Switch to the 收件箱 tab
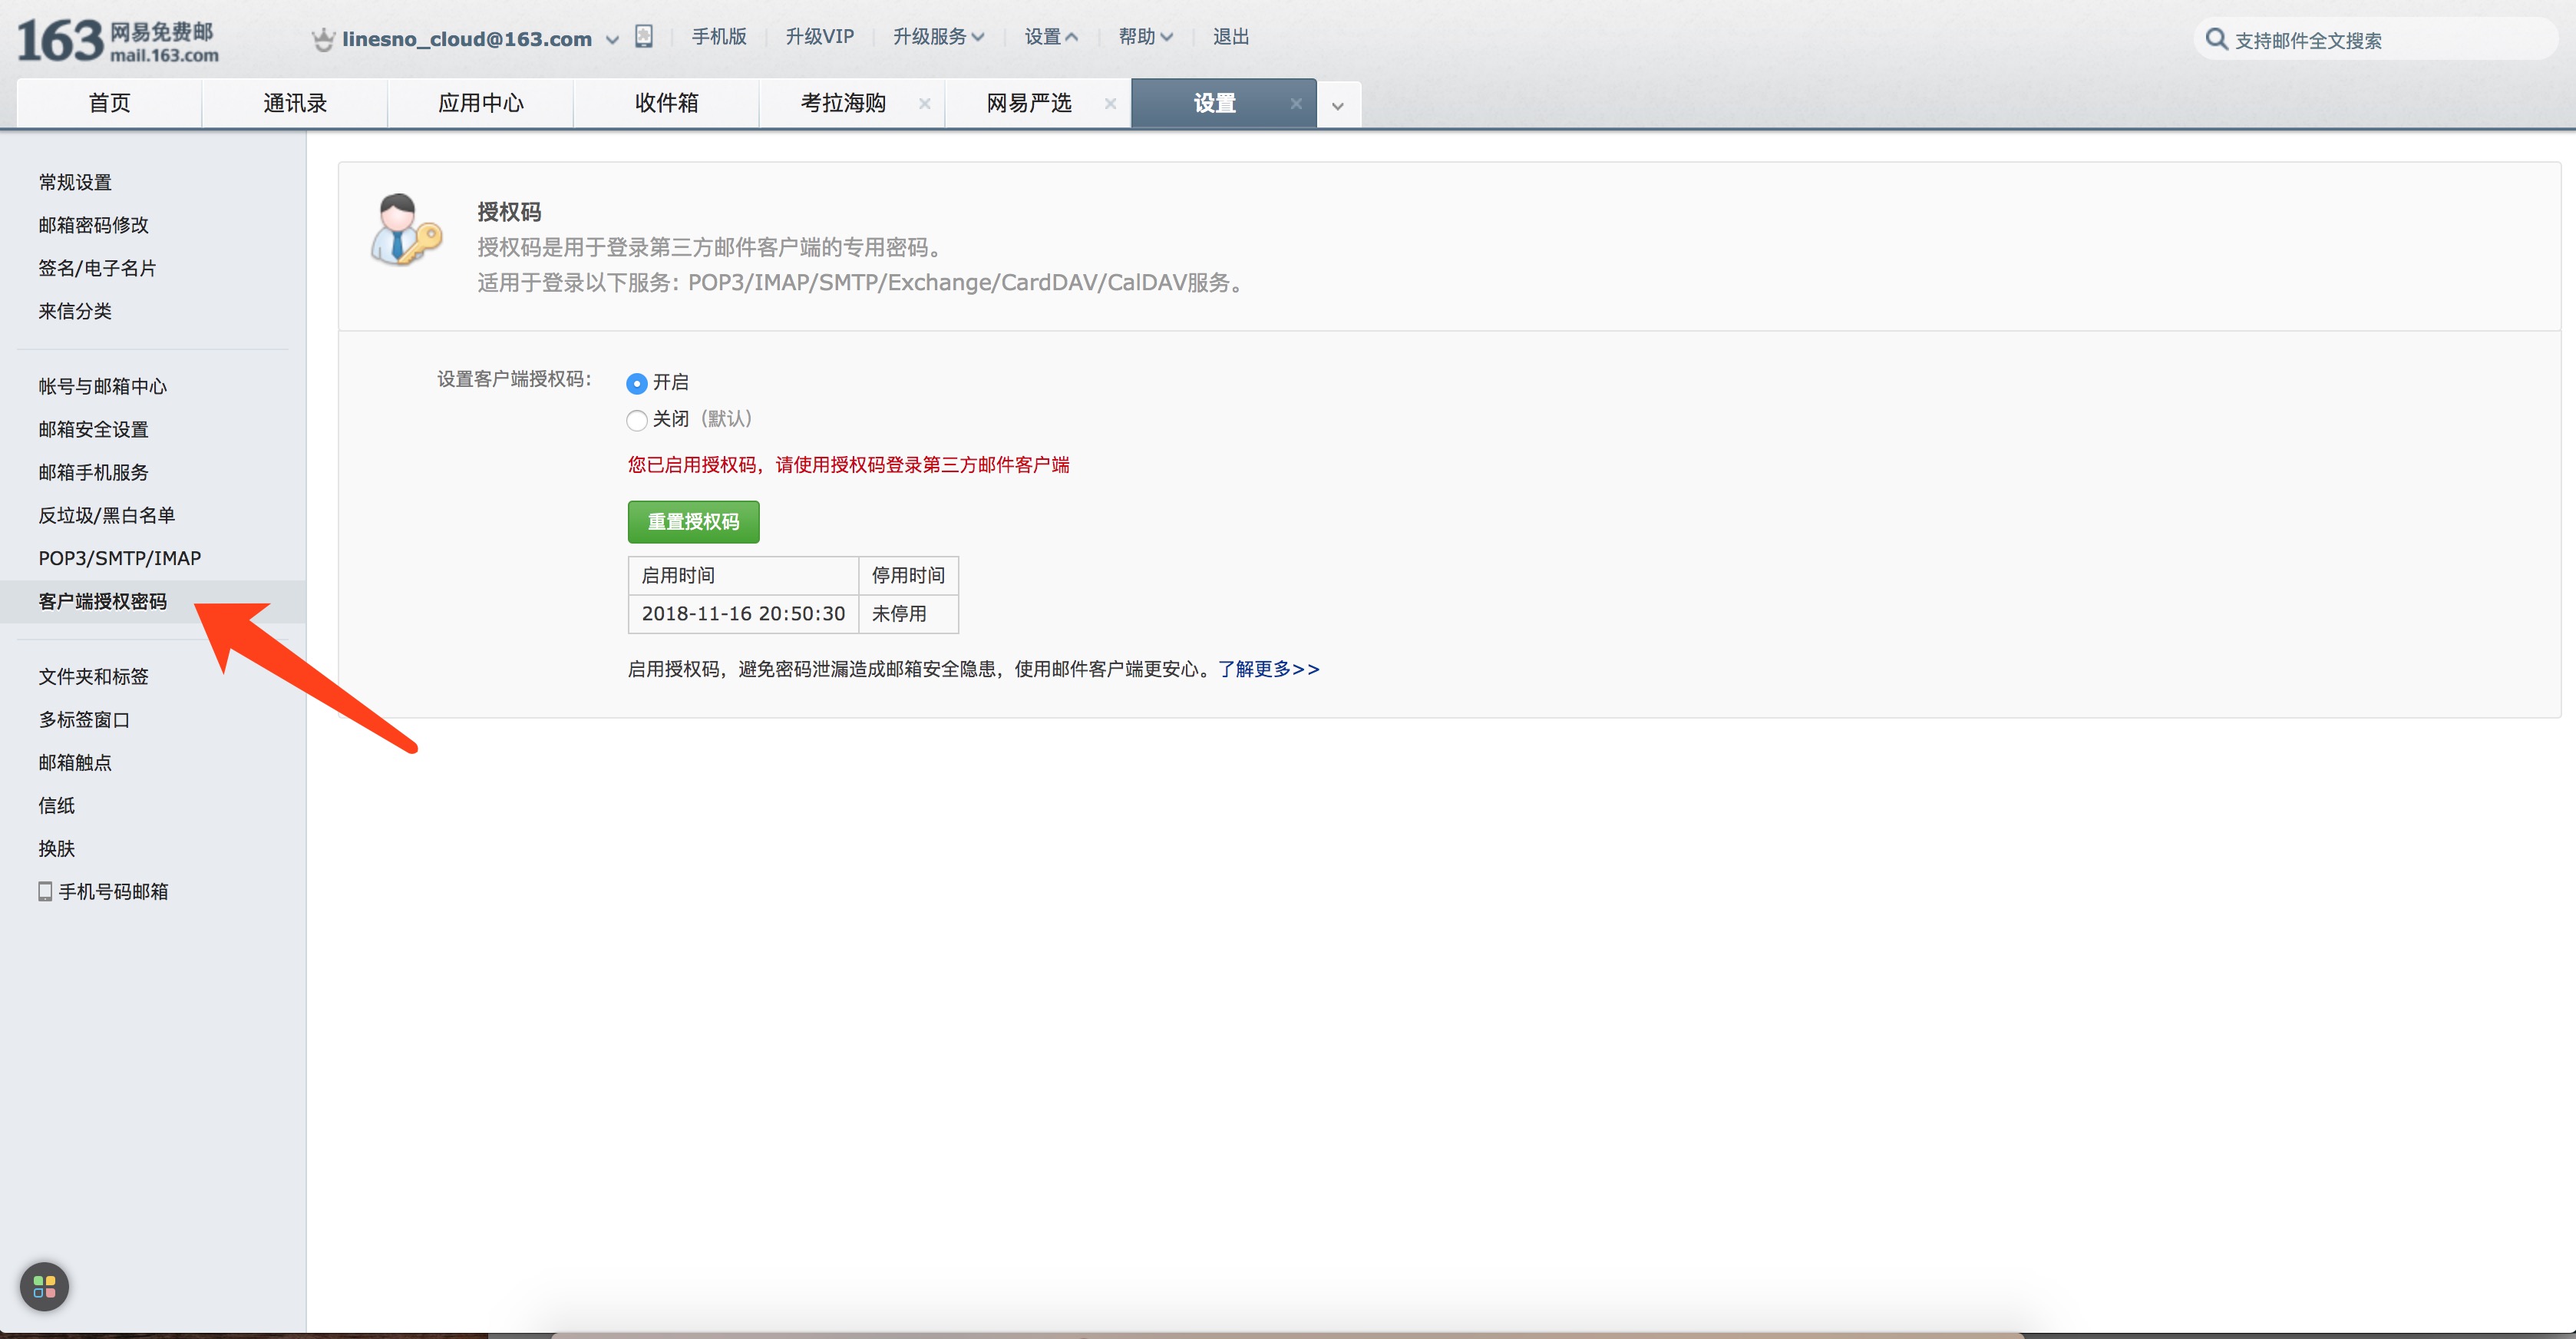This screenshot has width=2576, height=1339. [x=666, y=103]
